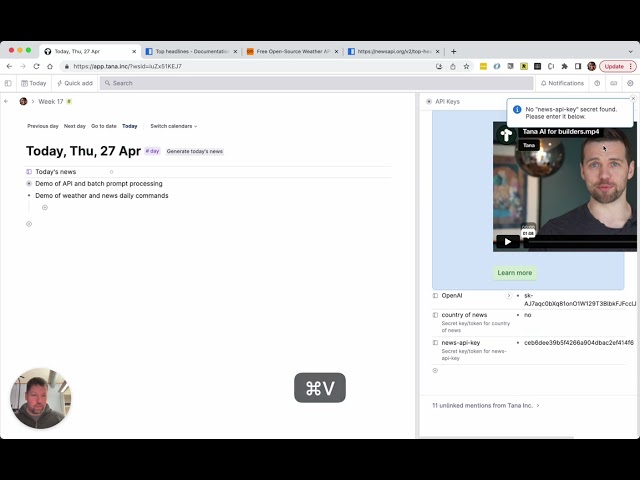The image size is (640, 480).
Task: Click the Update button in Chrome
Action: coord(614,66)
